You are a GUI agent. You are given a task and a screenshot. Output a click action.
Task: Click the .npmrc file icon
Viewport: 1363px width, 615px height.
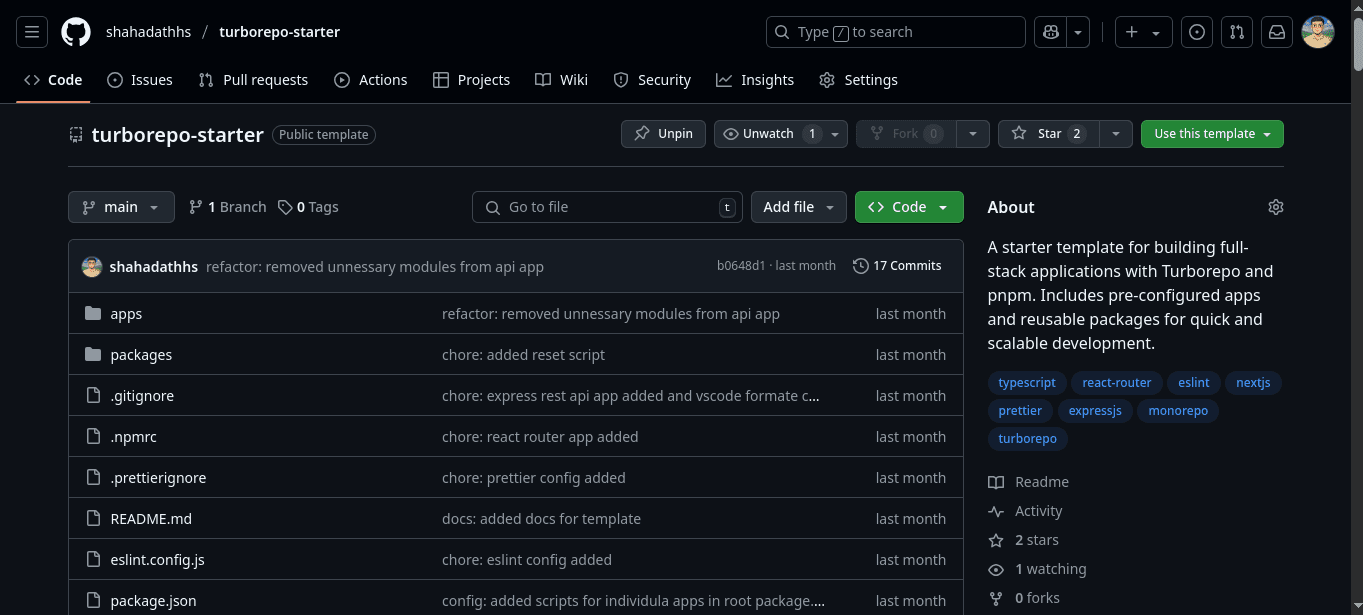pos(93,437)
